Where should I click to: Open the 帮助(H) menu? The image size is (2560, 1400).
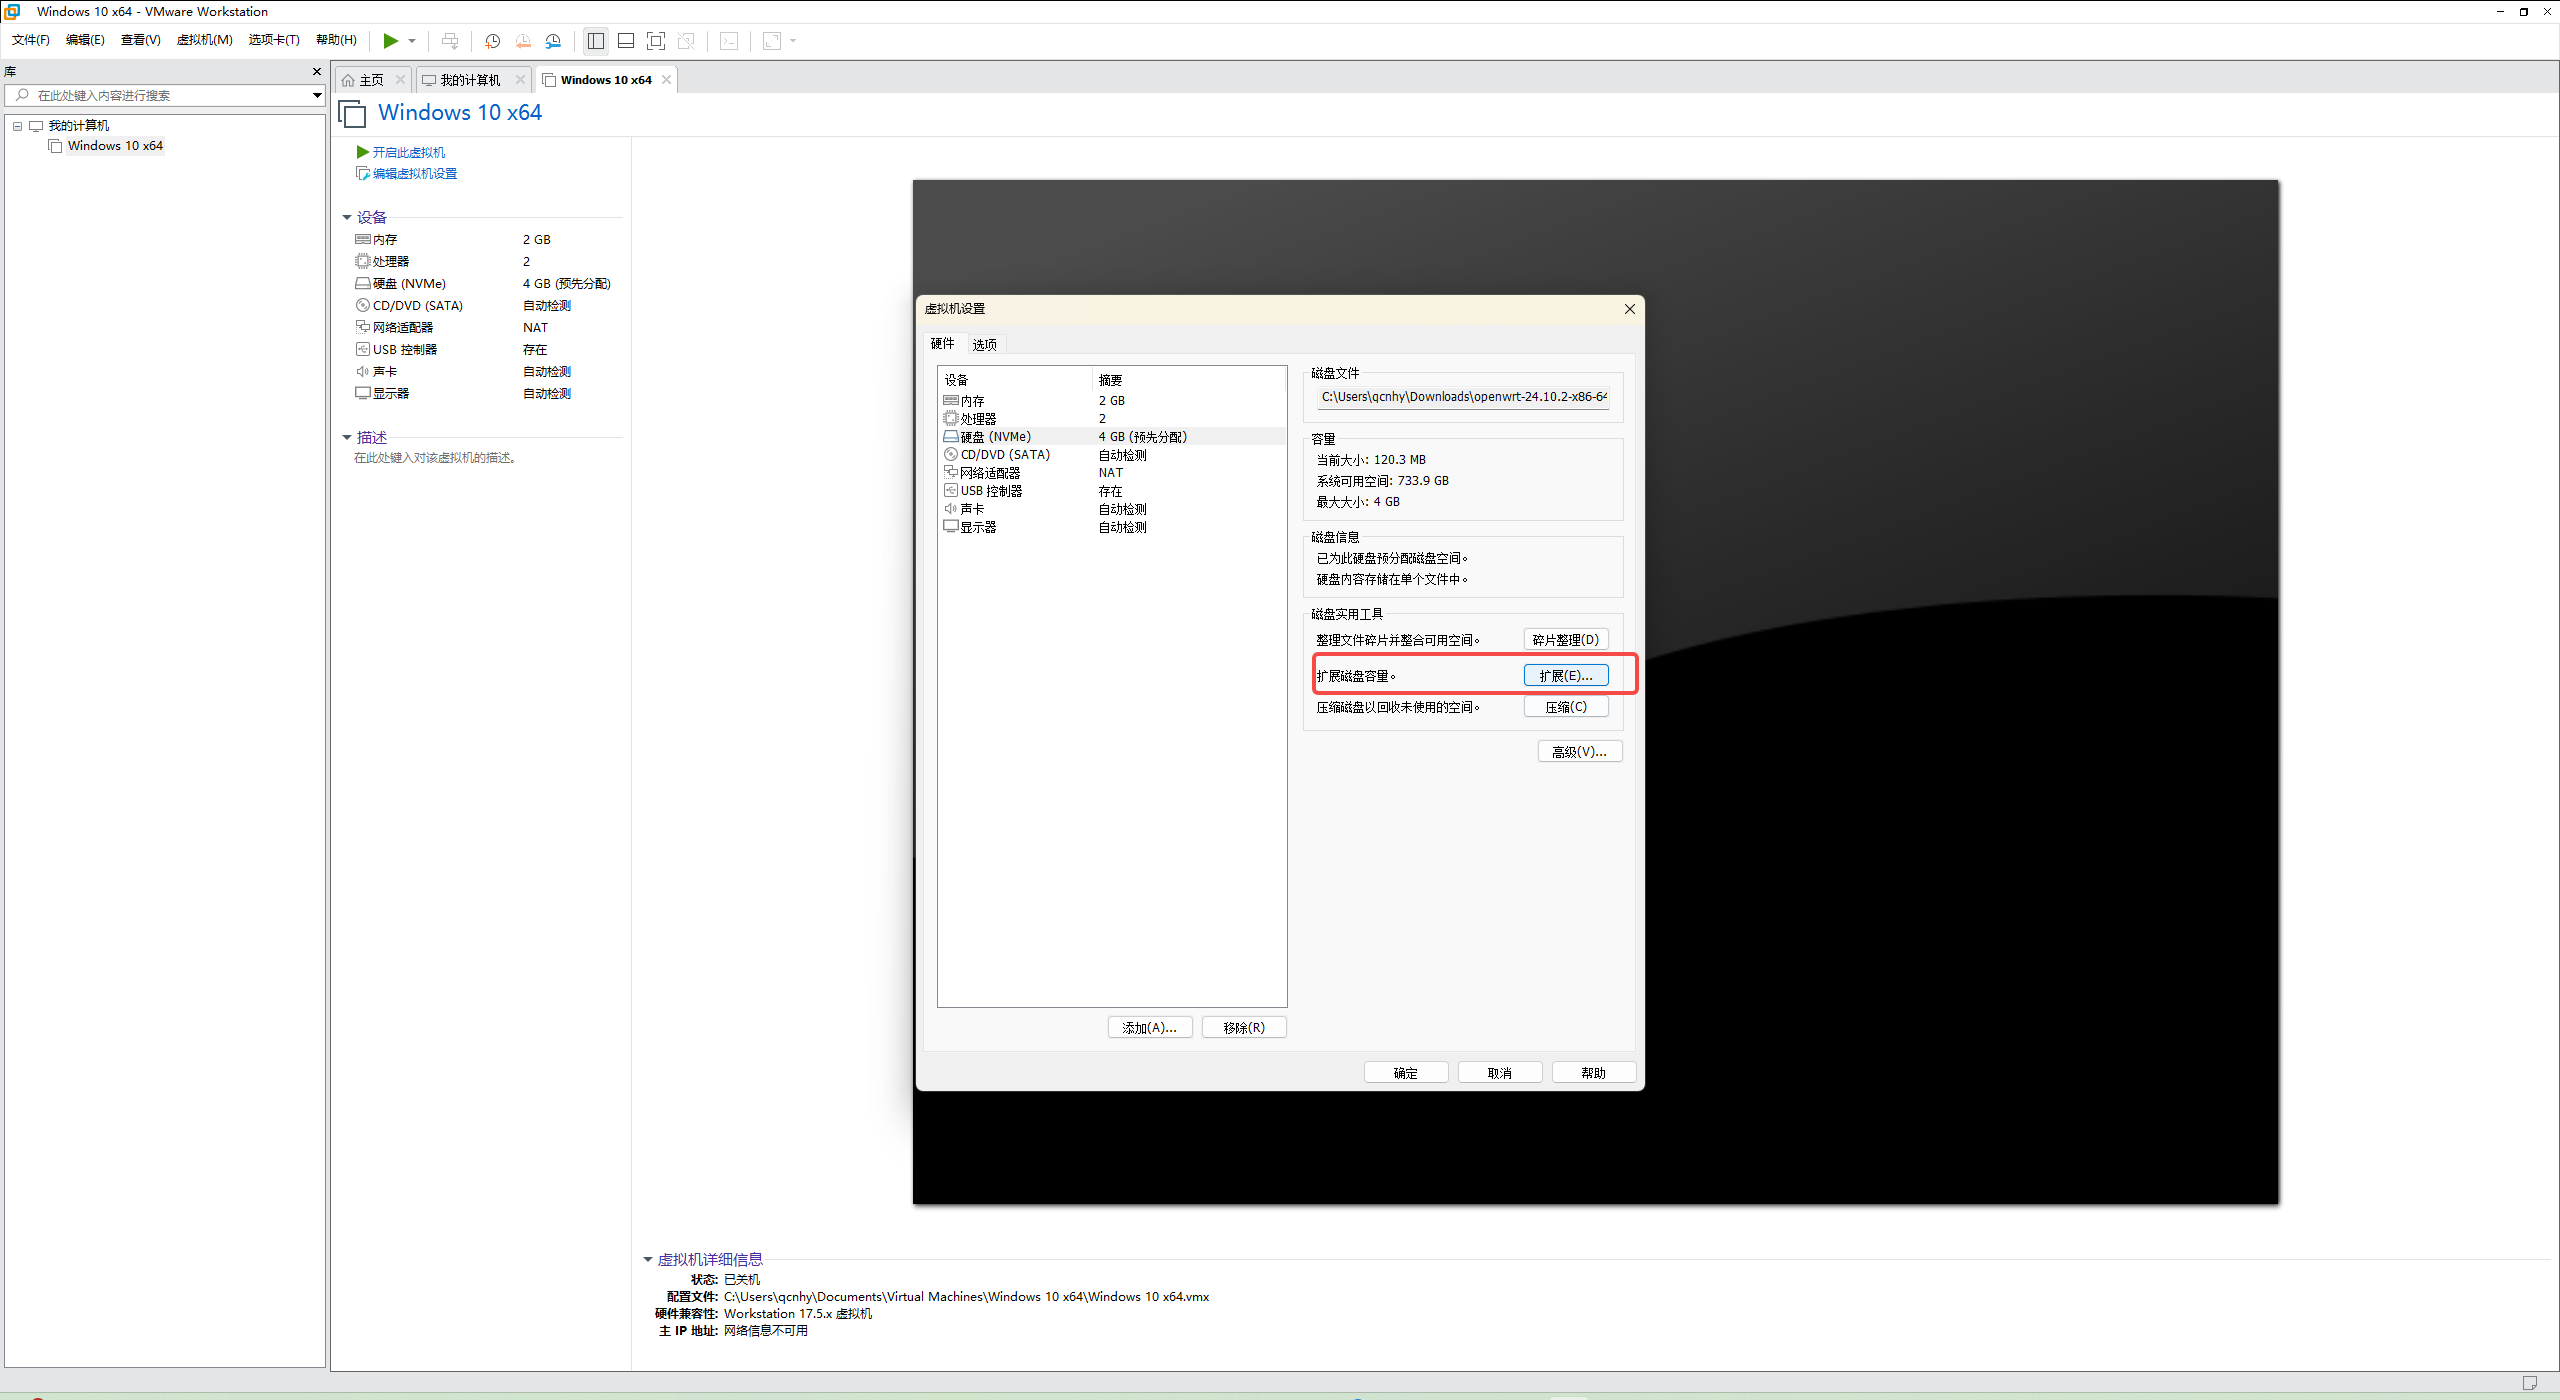tap(337, 40)
